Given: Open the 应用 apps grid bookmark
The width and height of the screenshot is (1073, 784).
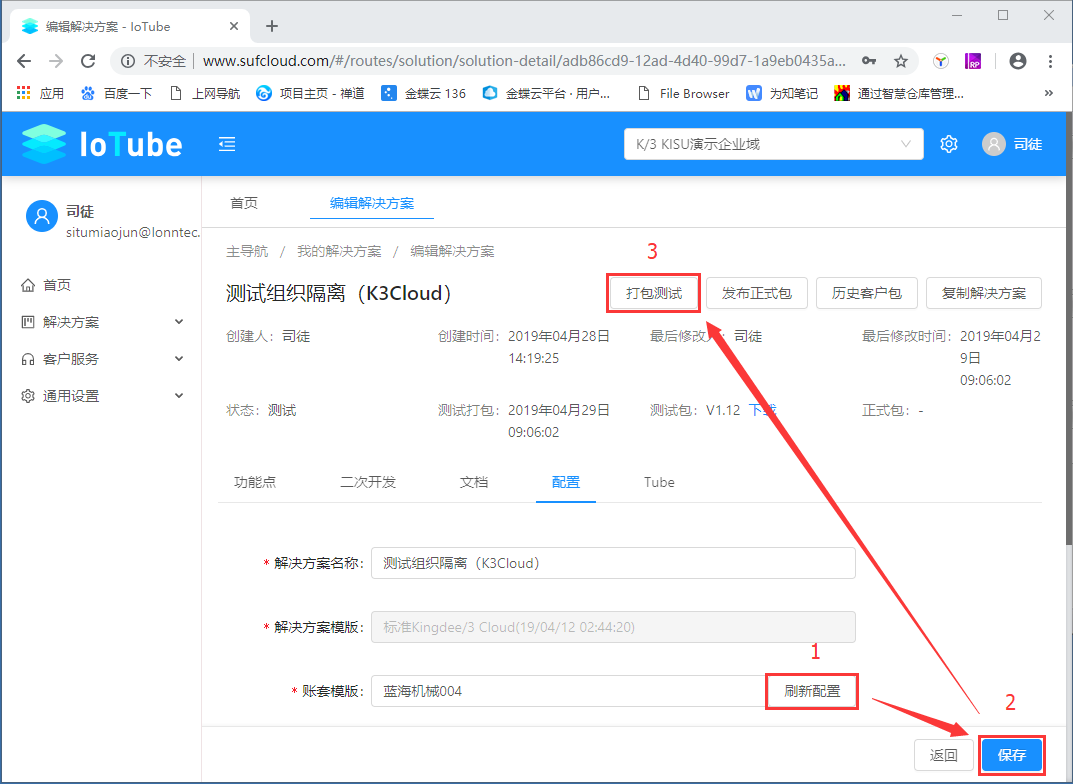Looking at the screenshot, I should click(x=40, y=93).
